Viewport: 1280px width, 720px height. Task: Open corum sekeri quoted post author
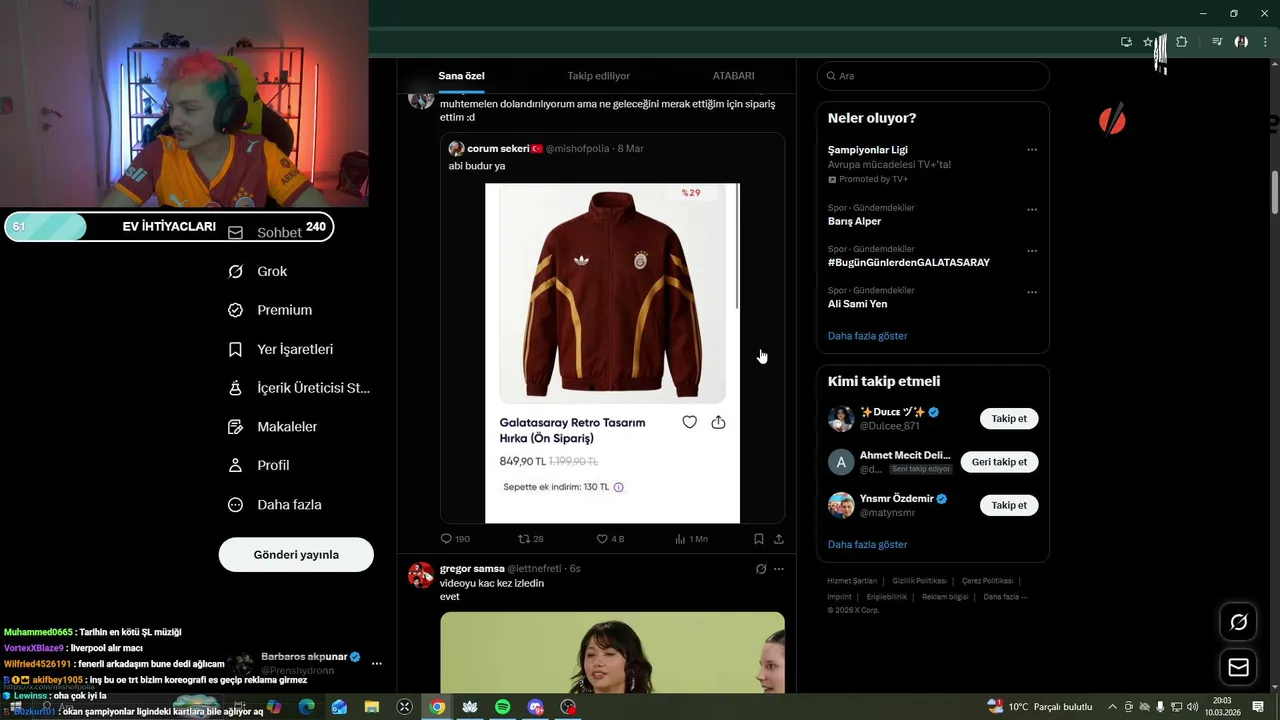point(498,148)
